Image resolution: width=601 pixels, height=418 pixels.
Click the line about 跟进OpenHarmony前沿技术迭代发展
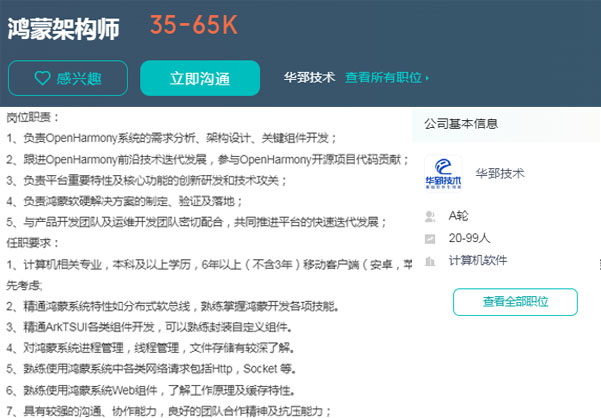pos(207,159)
